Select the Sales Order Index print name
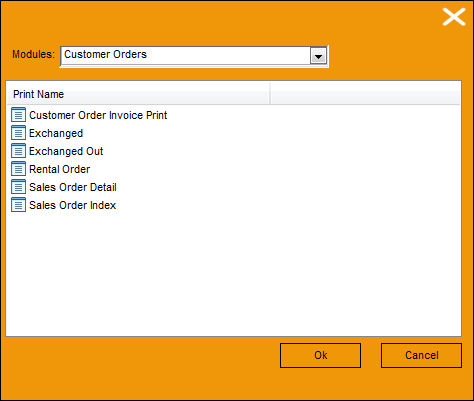 pyautogui.click(x=73, y=205)
